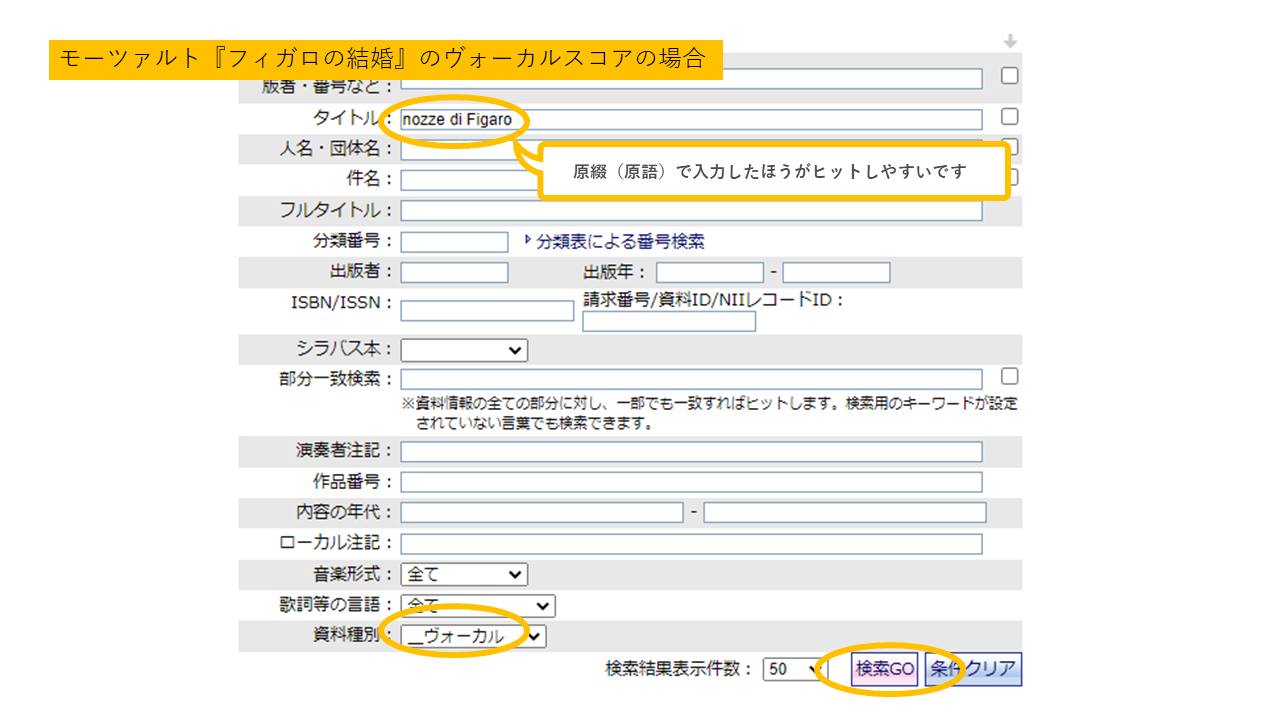The image size is (1280, 720).
Task: Click the 人名・団体名 input field
Action: click(692, 150)
